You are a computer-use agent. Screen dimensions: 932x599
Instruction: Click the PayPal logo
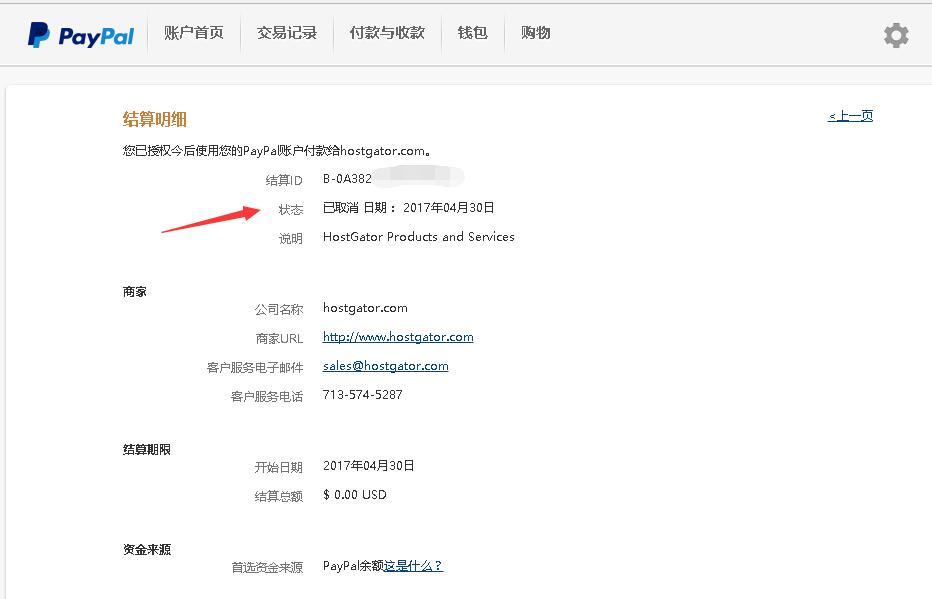click(x=81, y=35)
